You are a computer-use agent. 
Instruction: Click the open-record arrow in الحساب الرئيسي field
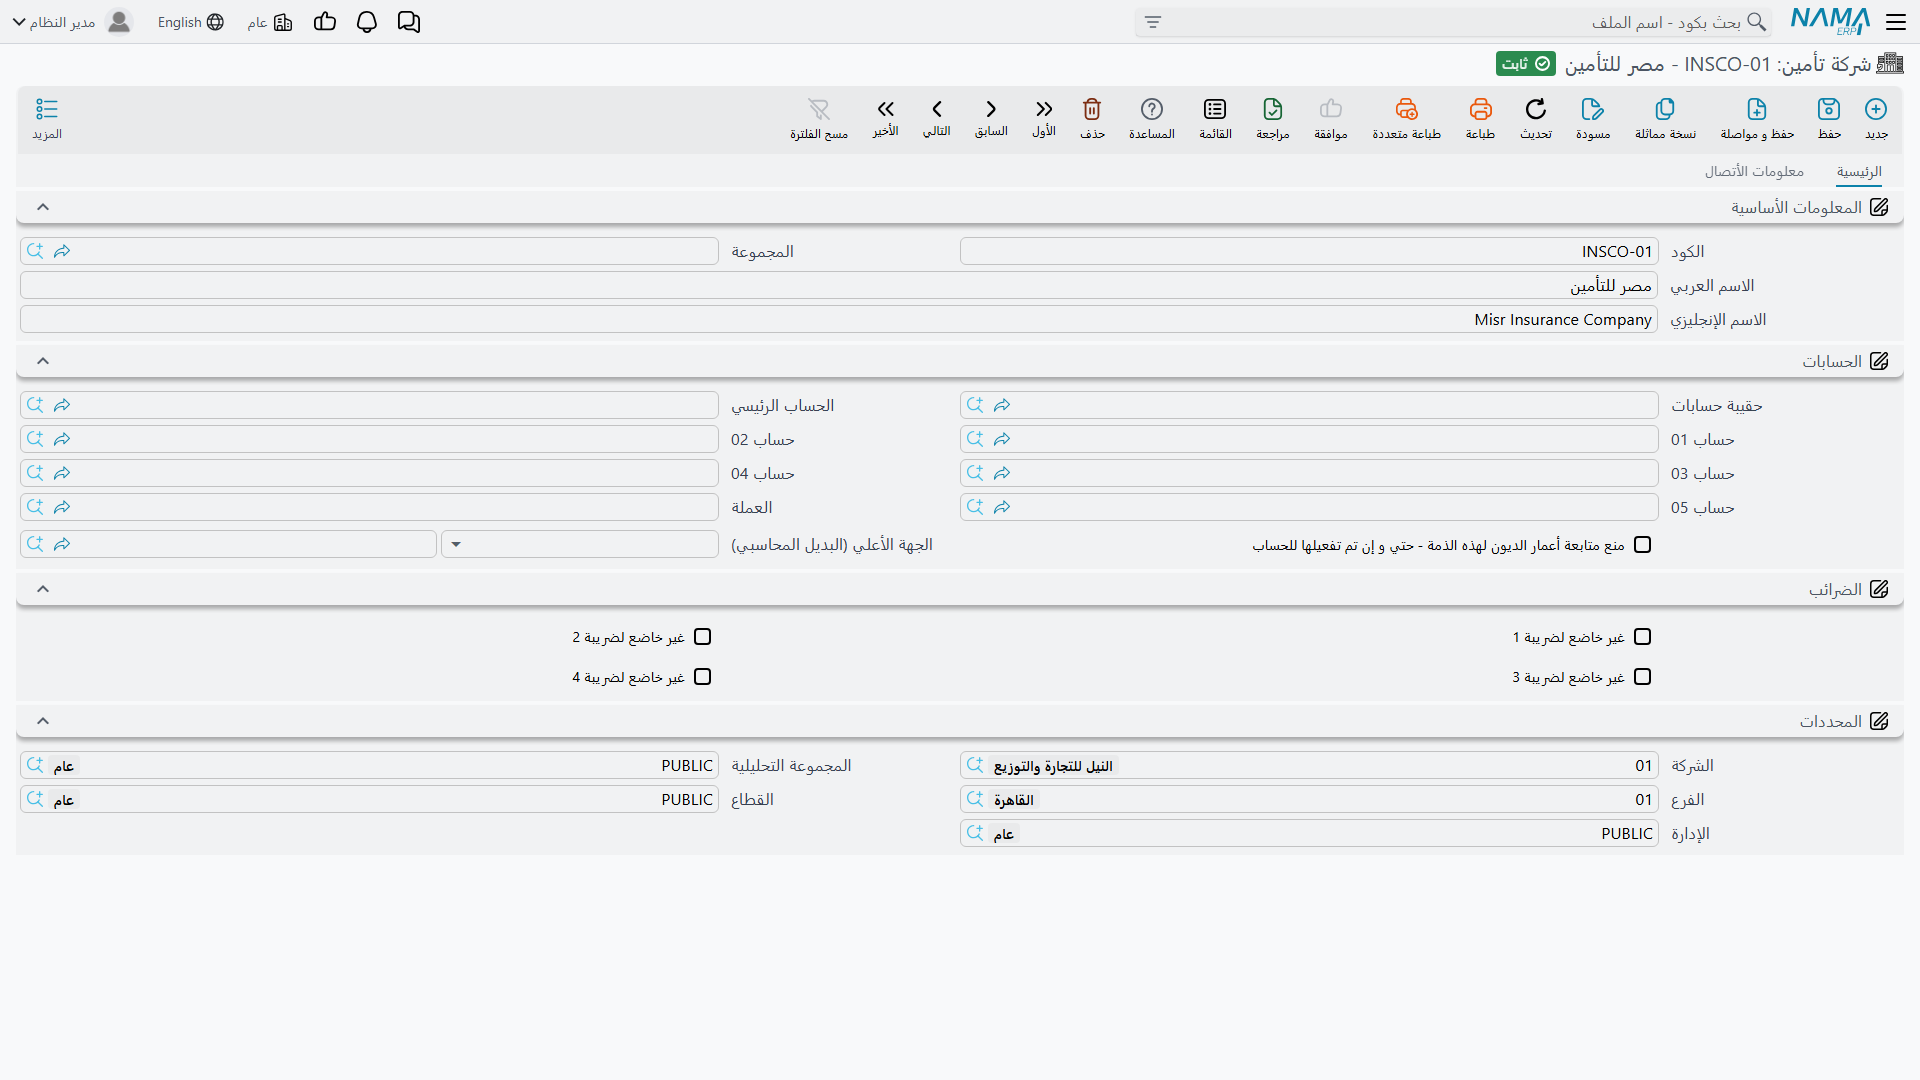pos(62,405)
